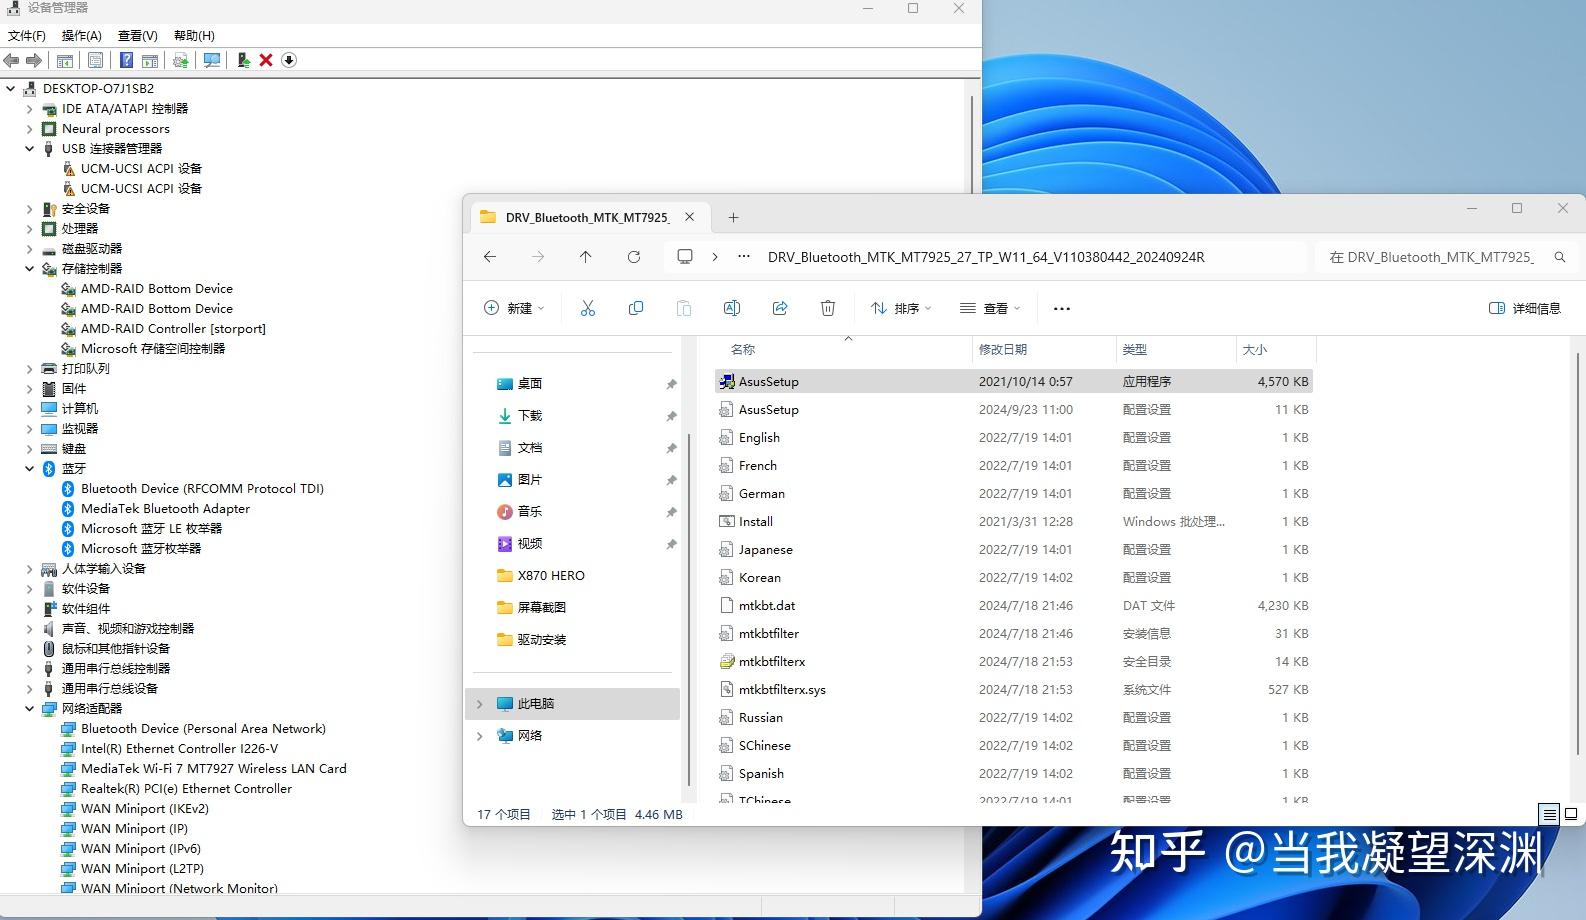
Task: Click monitor icon in Explorer address bar
Action: point(685,257)
